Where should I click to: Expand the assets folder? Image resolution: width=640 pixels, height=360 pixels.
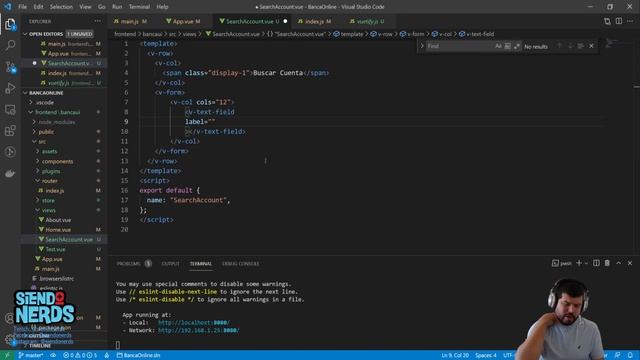(x=49, y=151)
